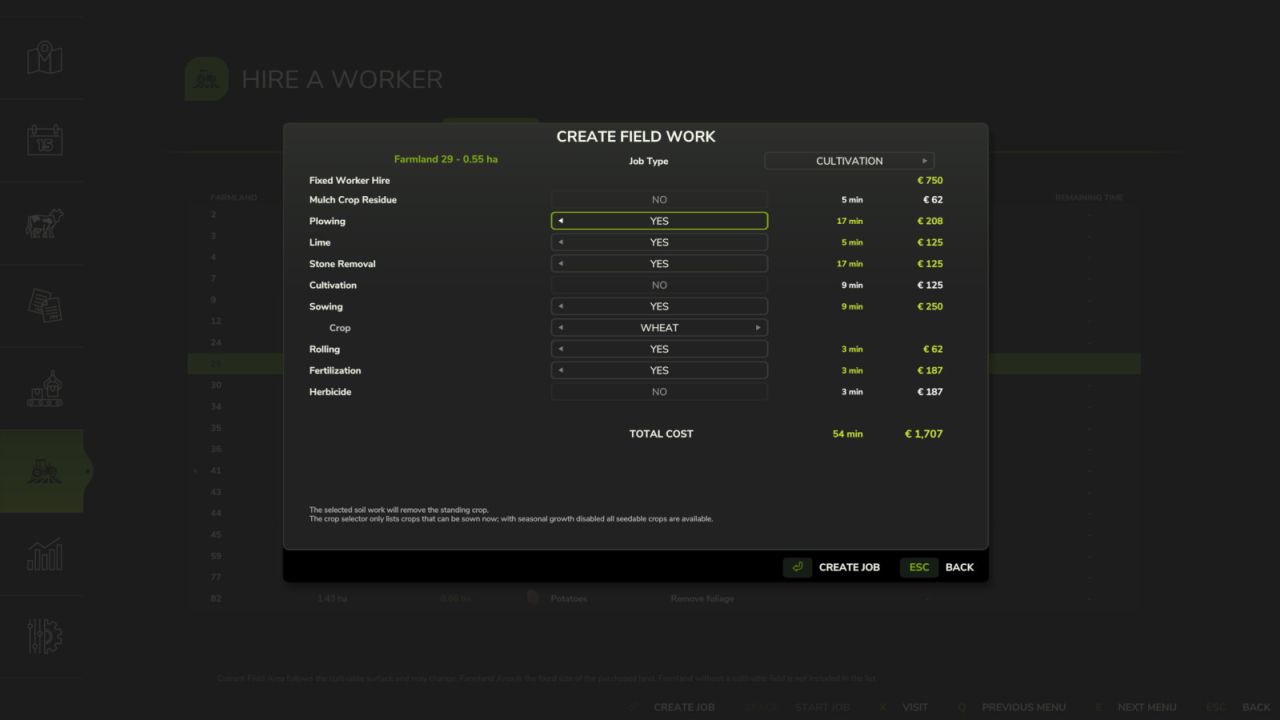The image size is (1280, 720).
Task: Click the '€ 750' fixed hire cost
Action: pos(930,181)
